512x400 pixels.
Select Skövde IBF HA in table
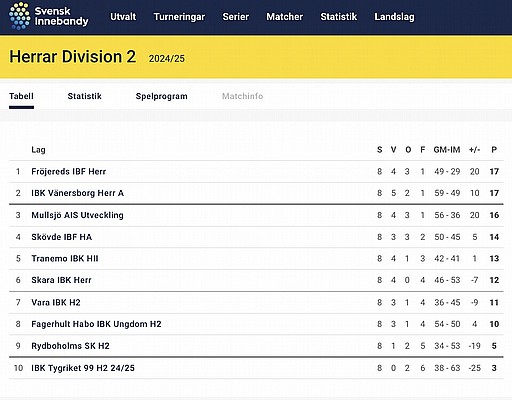(62, 237)
